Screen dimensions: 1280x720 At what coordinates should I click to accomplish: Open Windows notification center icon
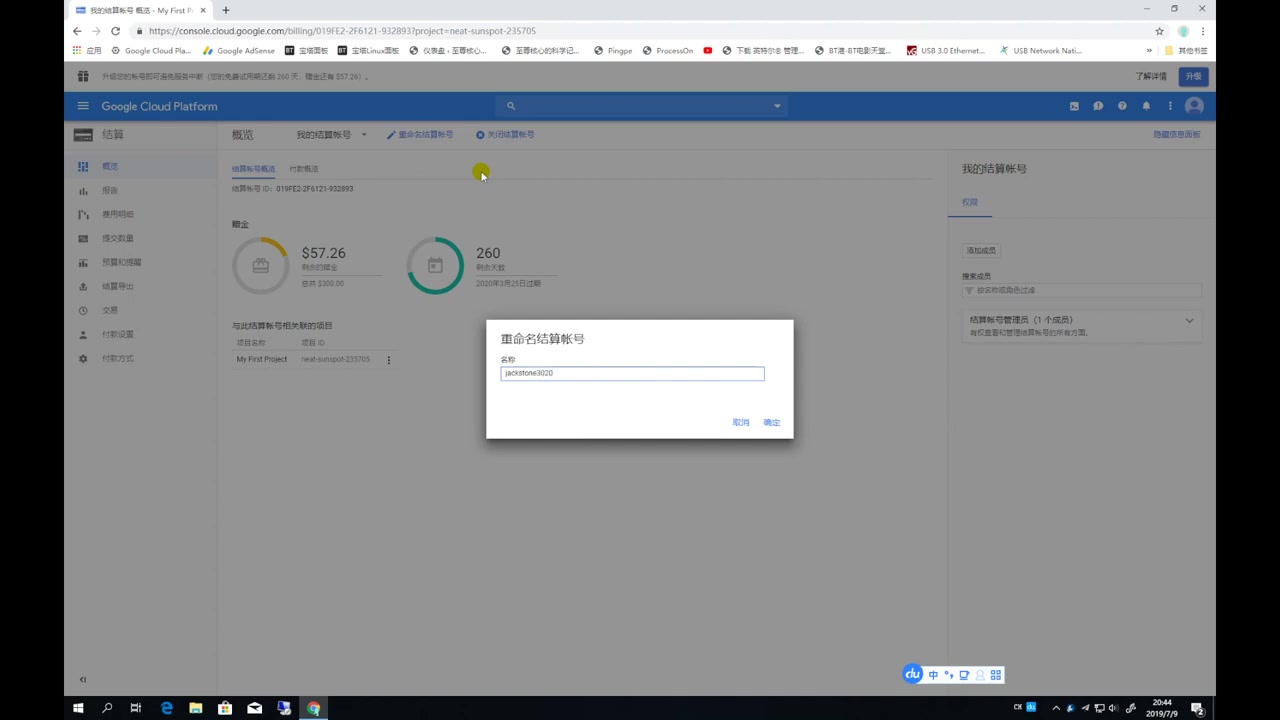[1197, 708]
